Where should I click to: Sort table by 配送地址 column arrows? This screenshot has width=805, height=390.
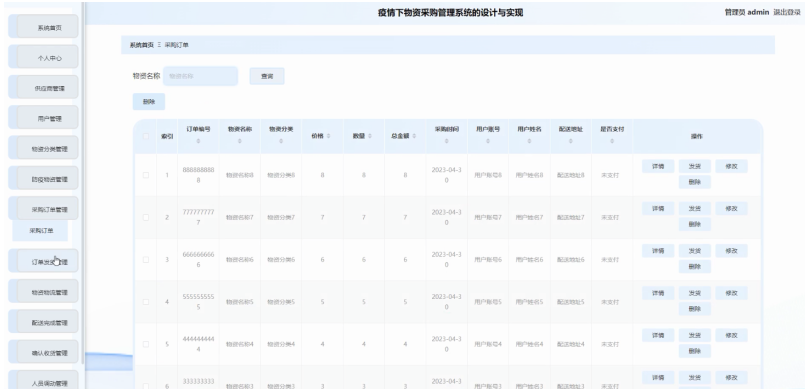(570, 141)
